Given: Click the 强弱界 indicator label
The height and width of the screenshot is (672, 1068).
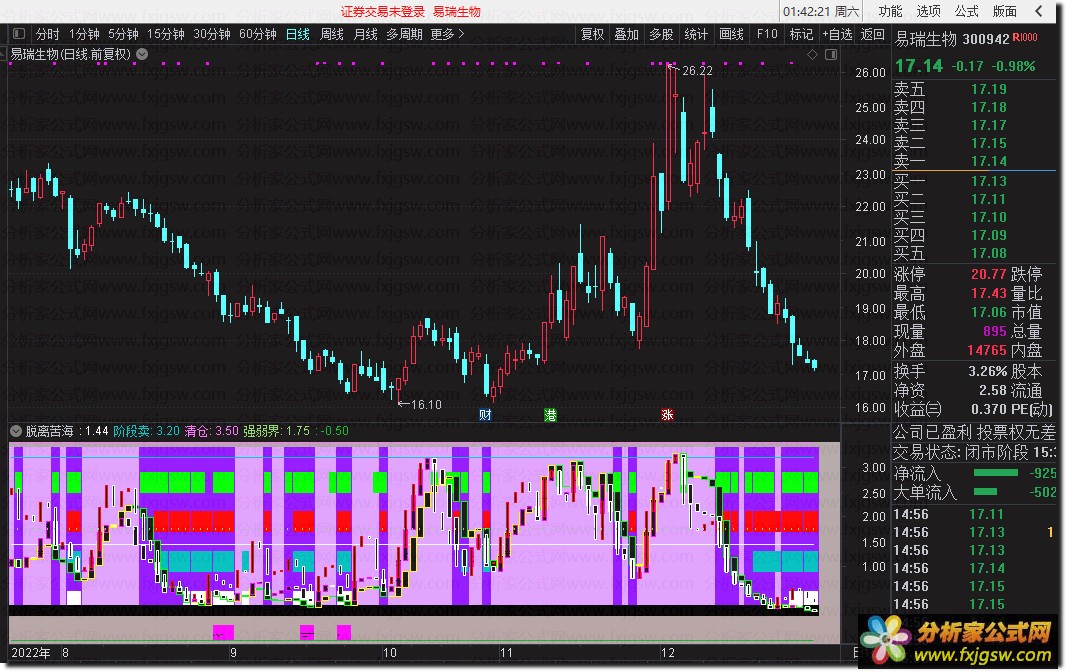Looking at the screenshot, I should click(x=262, y=431).
